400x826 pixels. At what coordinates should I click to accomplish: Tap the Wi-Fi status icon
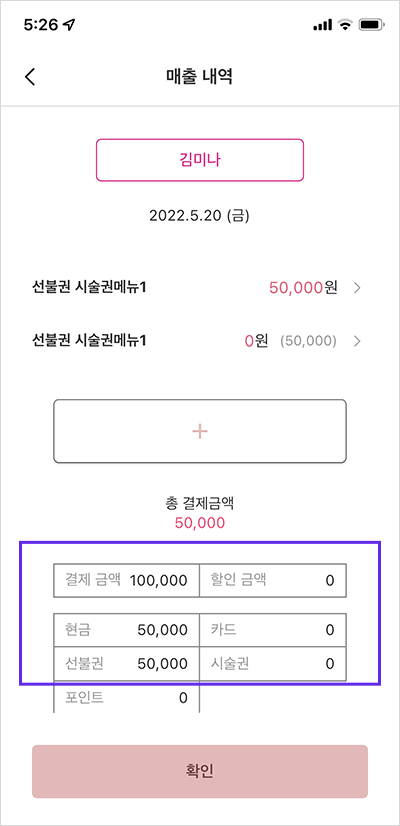pyautogui.click(x=346, y=25)
